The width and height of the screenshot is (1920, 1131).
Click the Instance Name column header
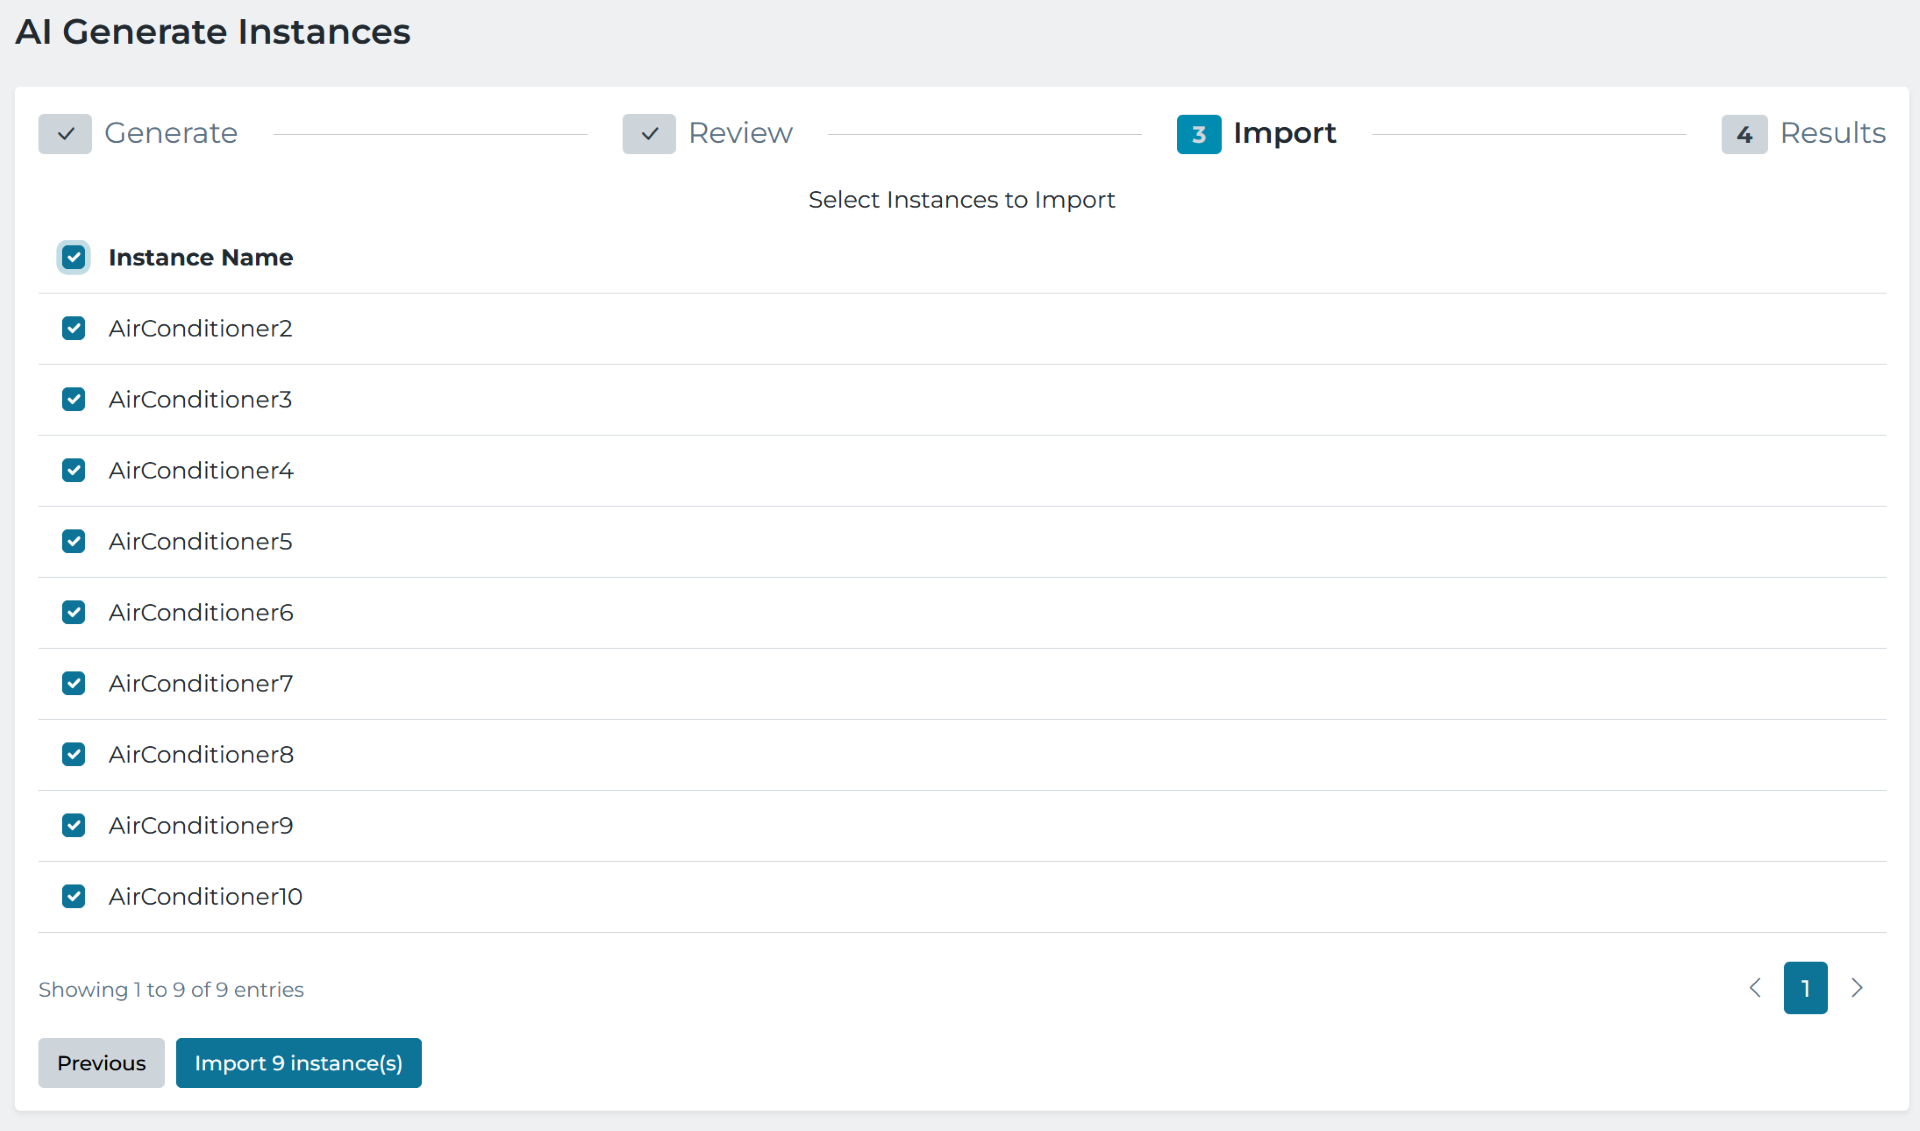201,258
